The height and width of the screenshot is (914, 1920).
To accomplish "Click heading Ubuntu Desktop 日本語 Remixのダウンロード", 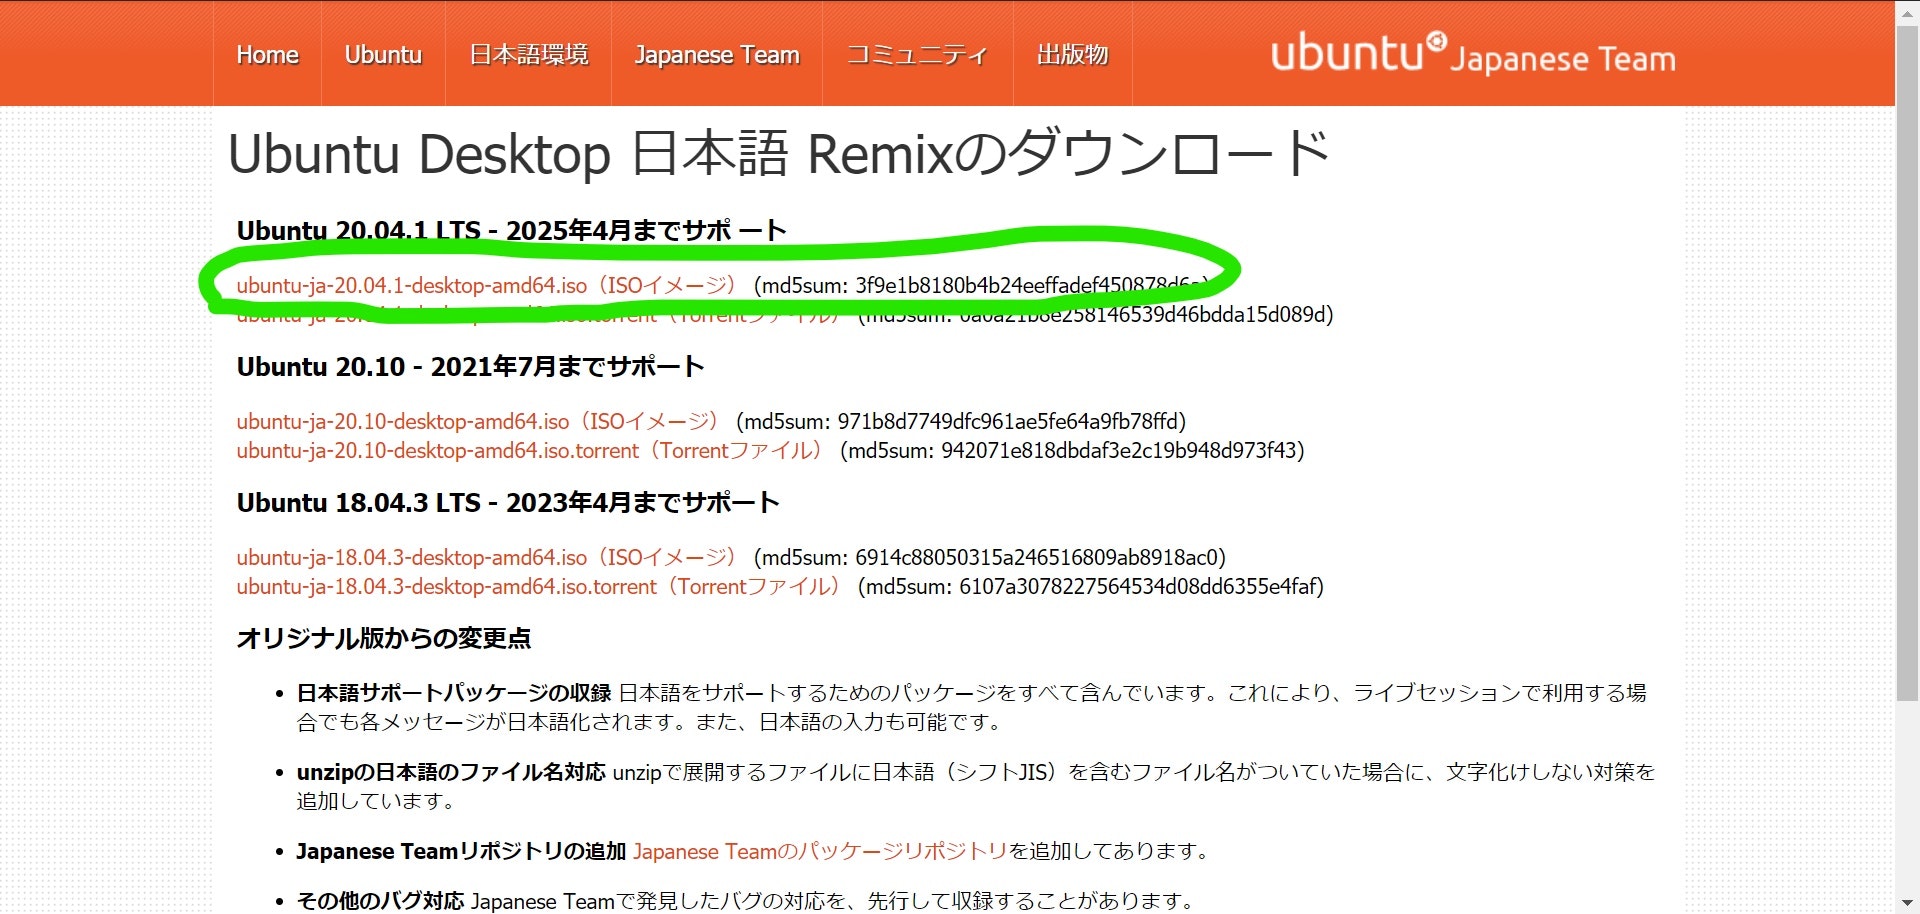I will [x=780, y=154].
